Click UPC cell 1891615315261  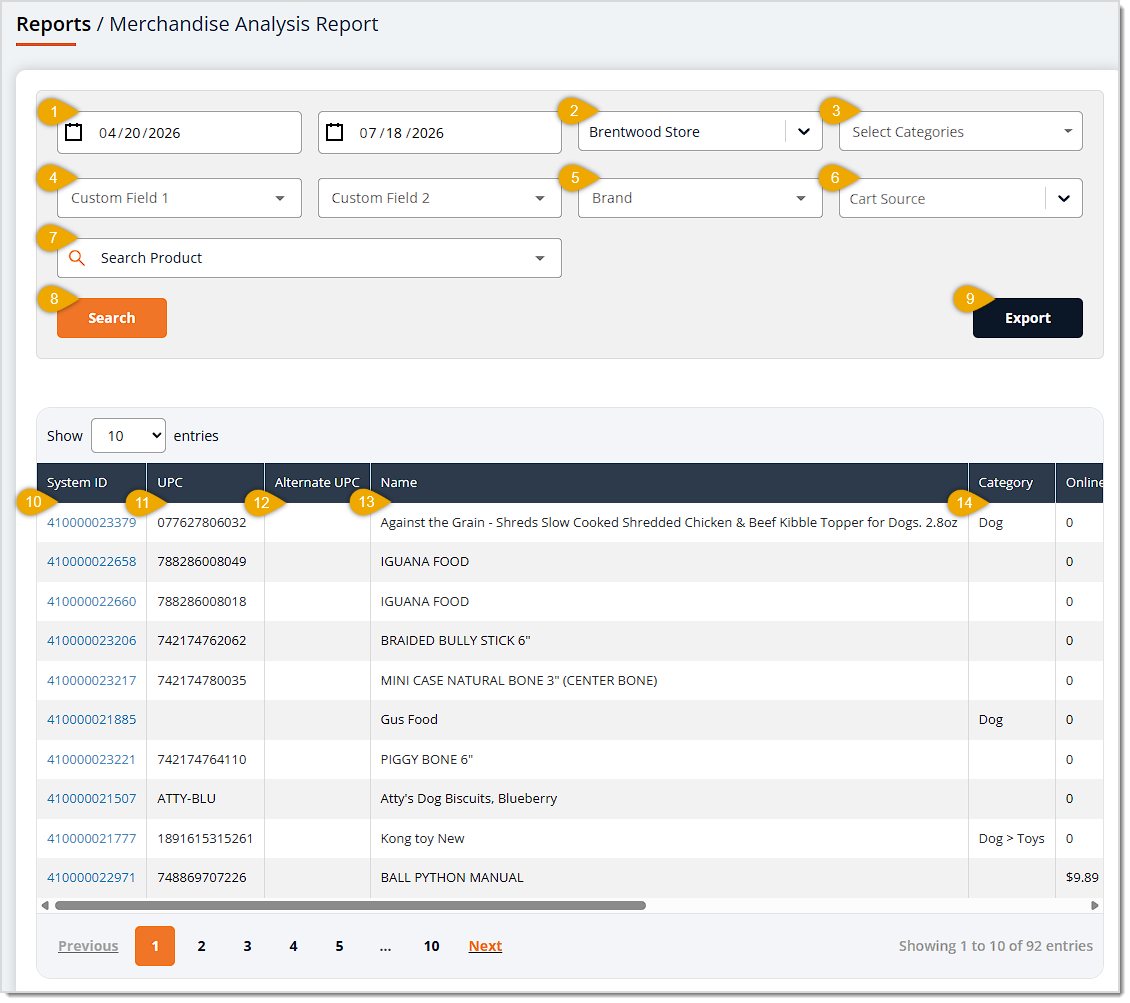click(205, 839)
